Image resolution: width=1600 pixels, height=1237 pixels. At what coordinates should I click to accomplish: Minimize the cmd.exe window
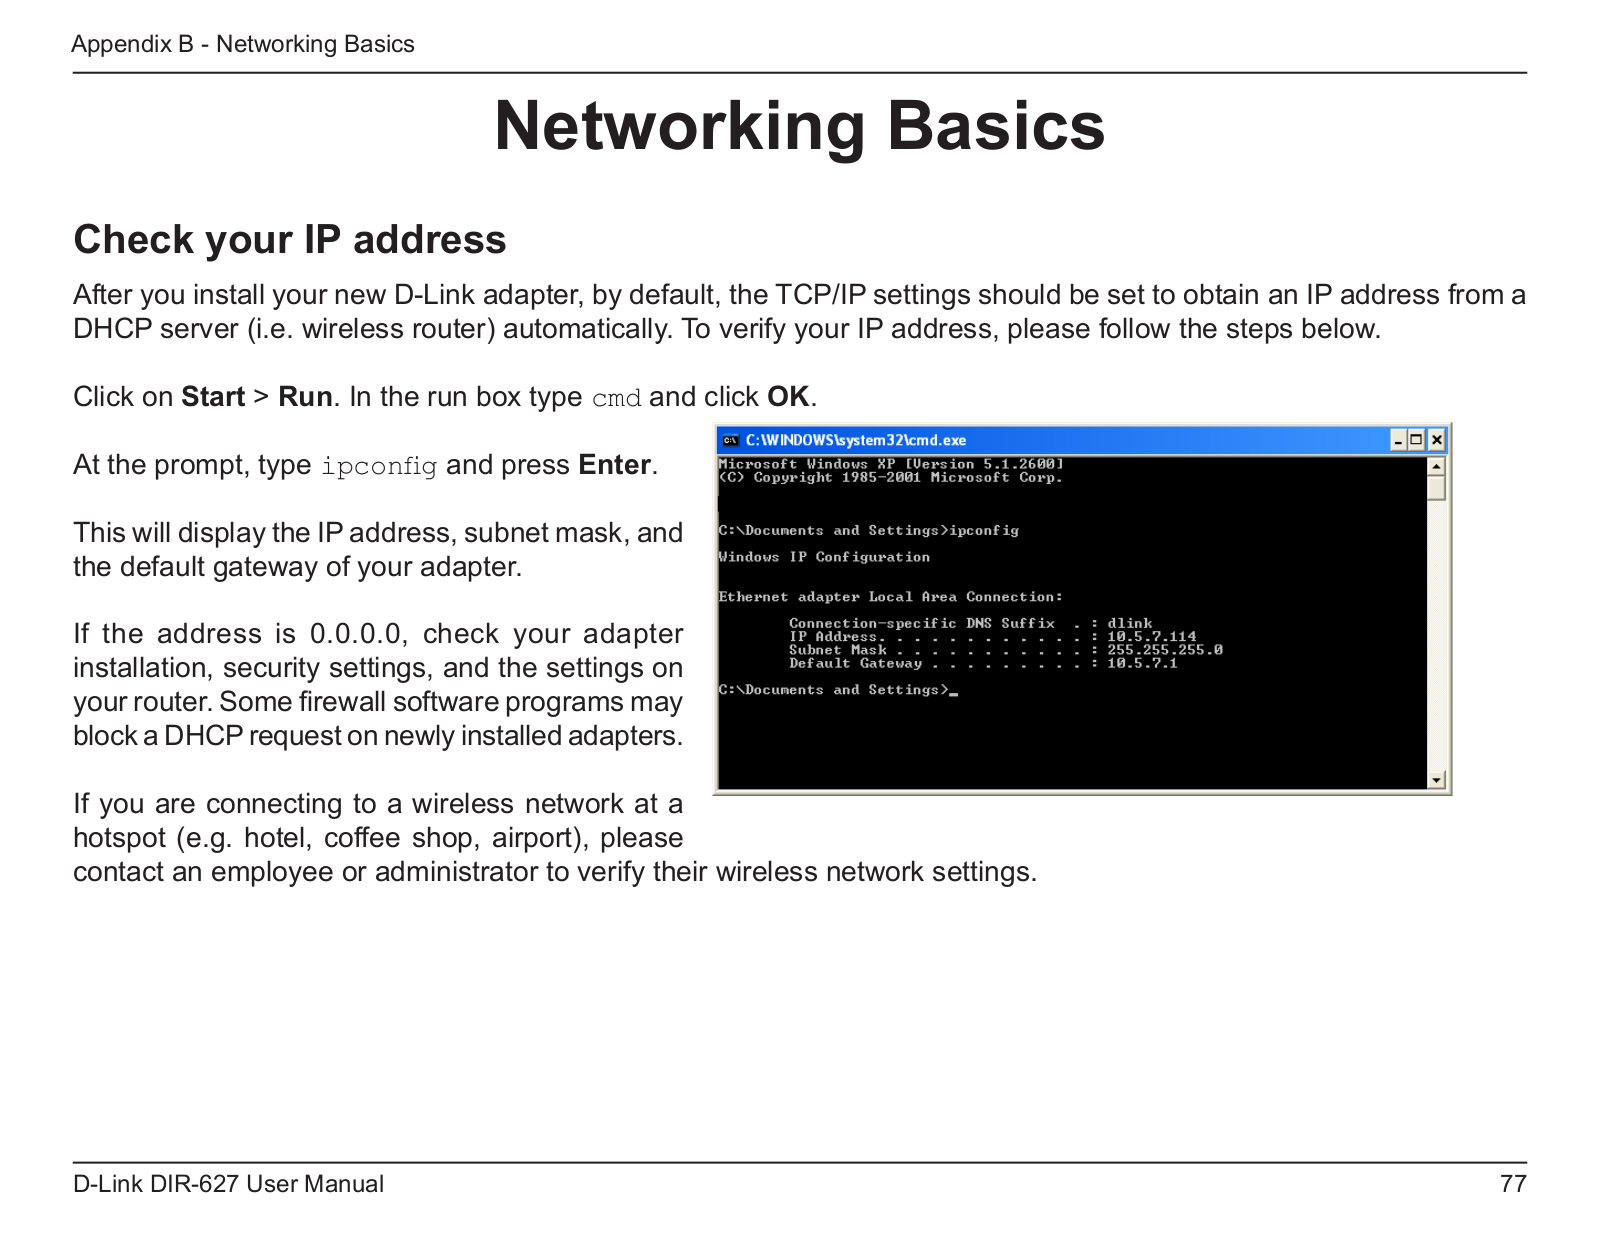pyautogui.click(x=1399, y=440)
